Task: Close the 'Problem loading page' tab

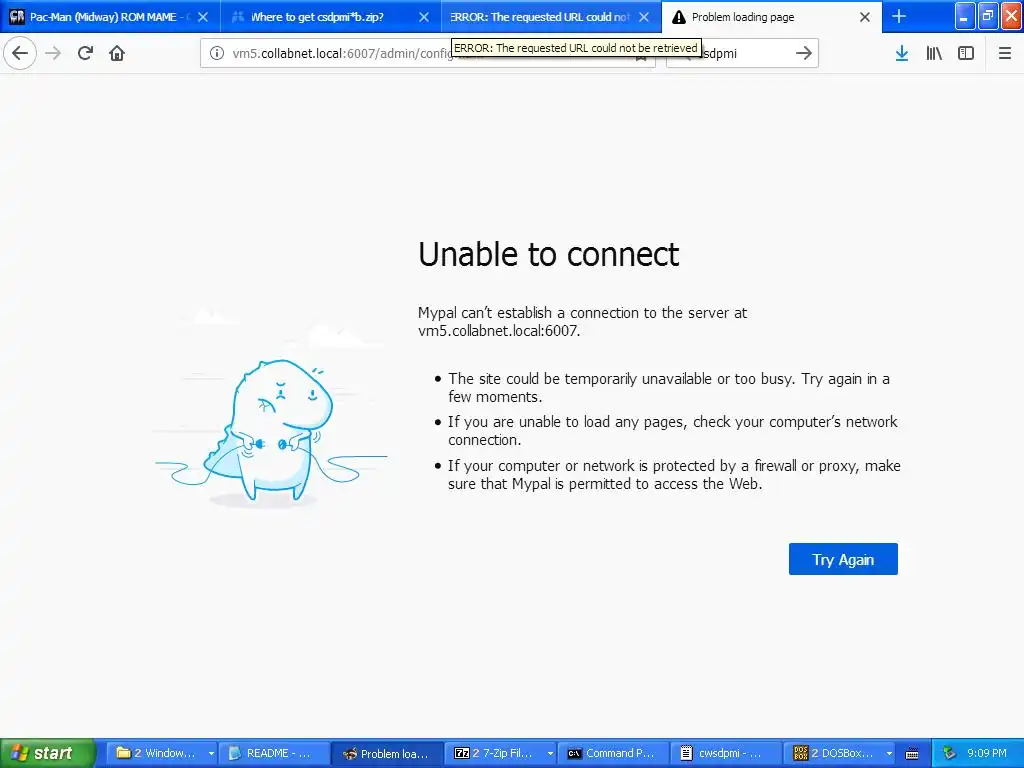Action: 865,17
